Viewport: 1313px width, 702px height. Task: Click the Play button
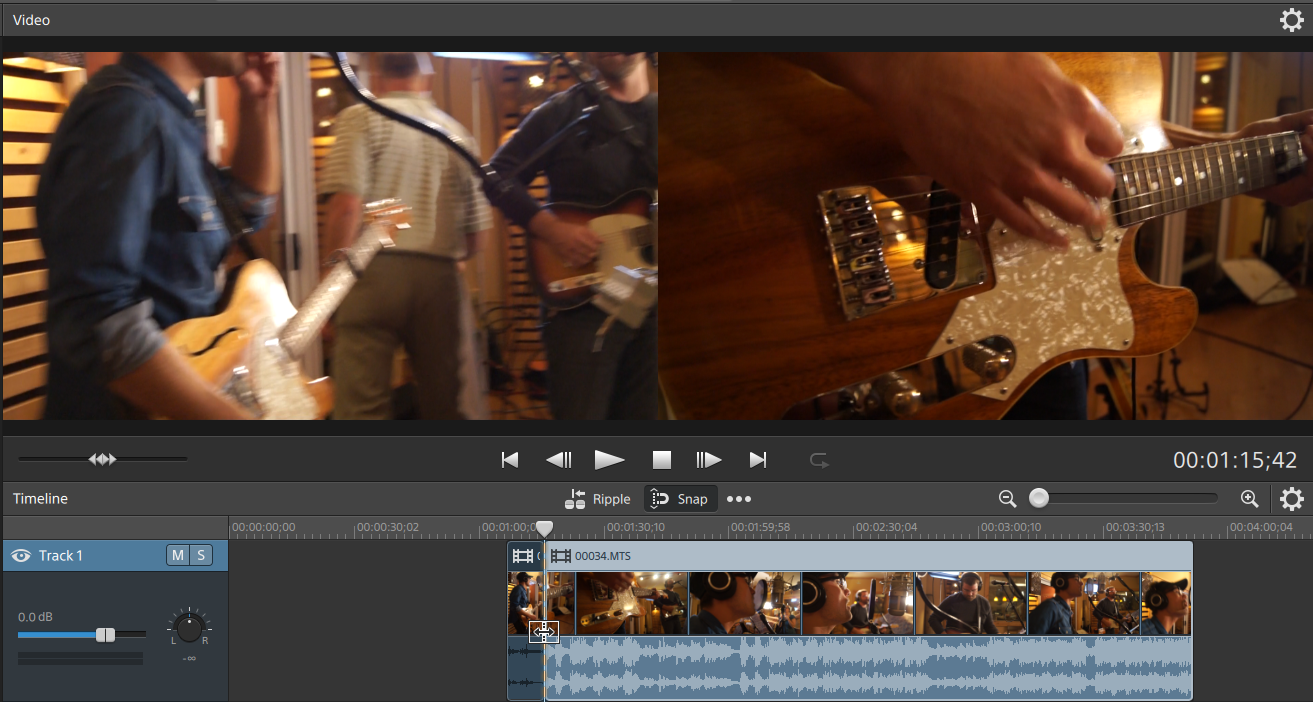point(609,460)
